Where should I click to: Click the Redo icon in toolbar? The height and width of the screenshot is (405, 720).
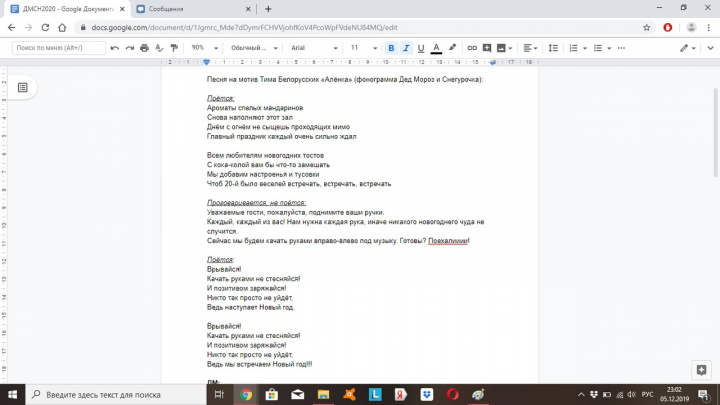[129, 48]
